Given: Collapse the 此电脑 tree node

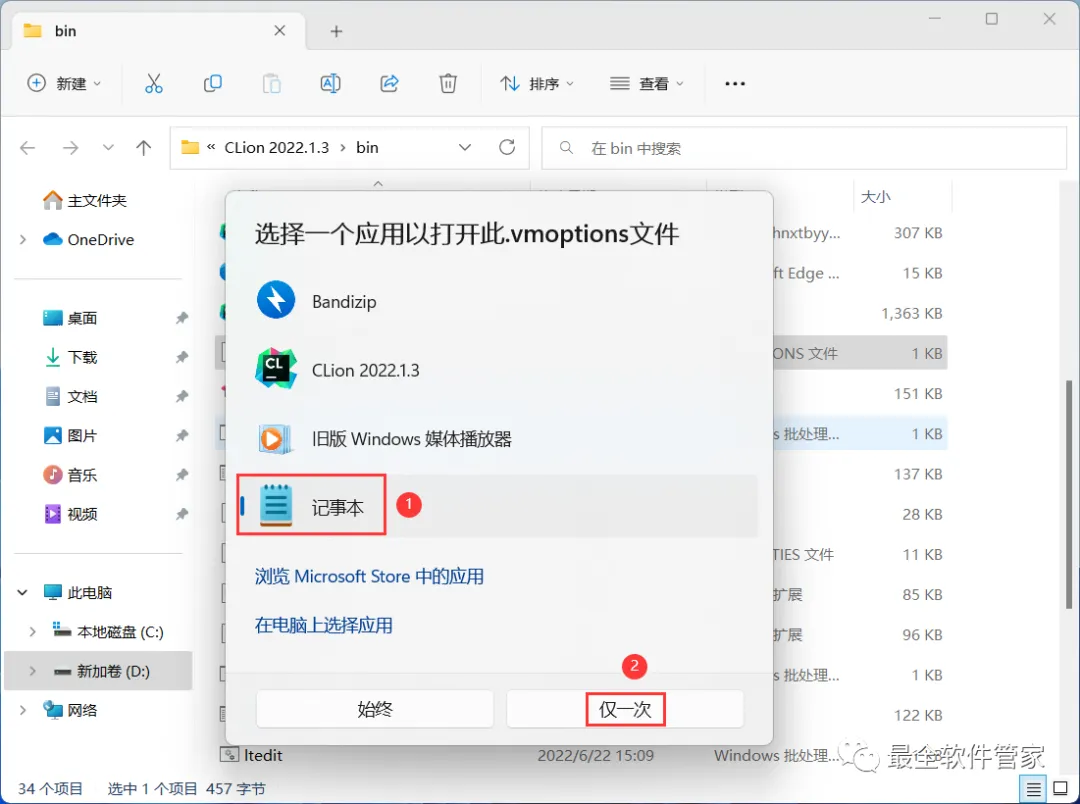Looking at the screenshot, I should (23, 592).
